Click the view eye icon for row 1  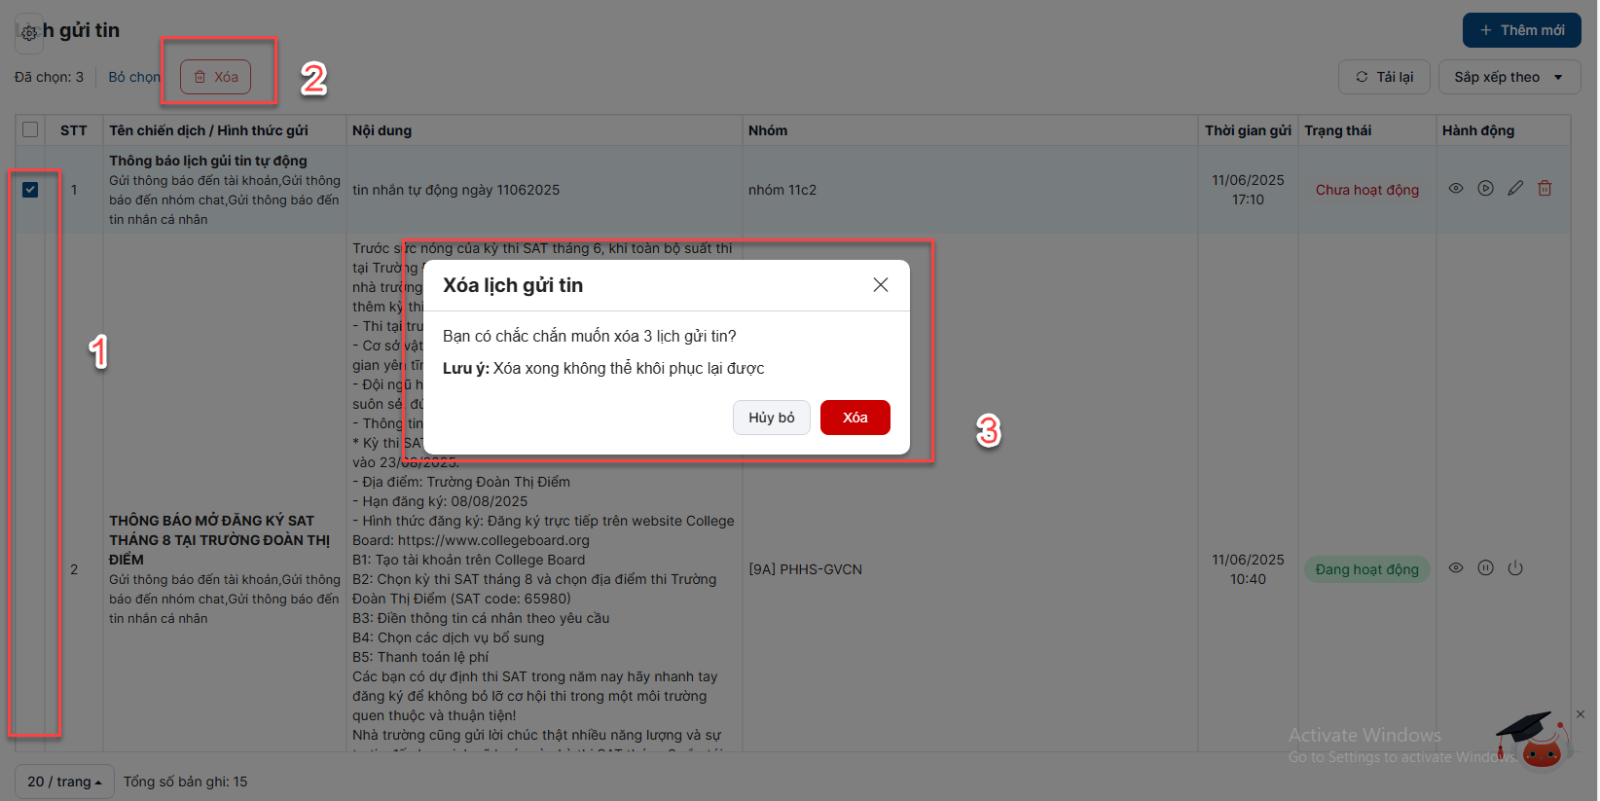[x=1456, y=188]
